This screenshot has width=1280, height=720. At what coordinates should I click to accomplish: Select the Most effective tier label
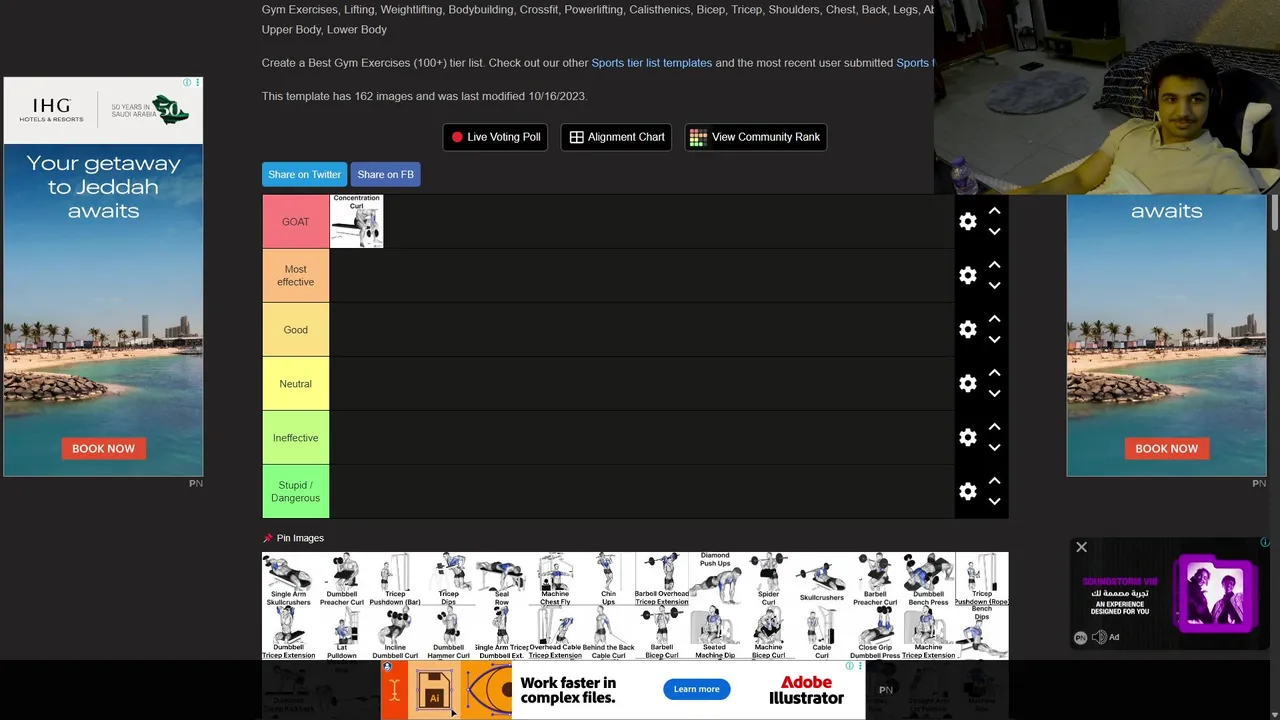[296, 276]
